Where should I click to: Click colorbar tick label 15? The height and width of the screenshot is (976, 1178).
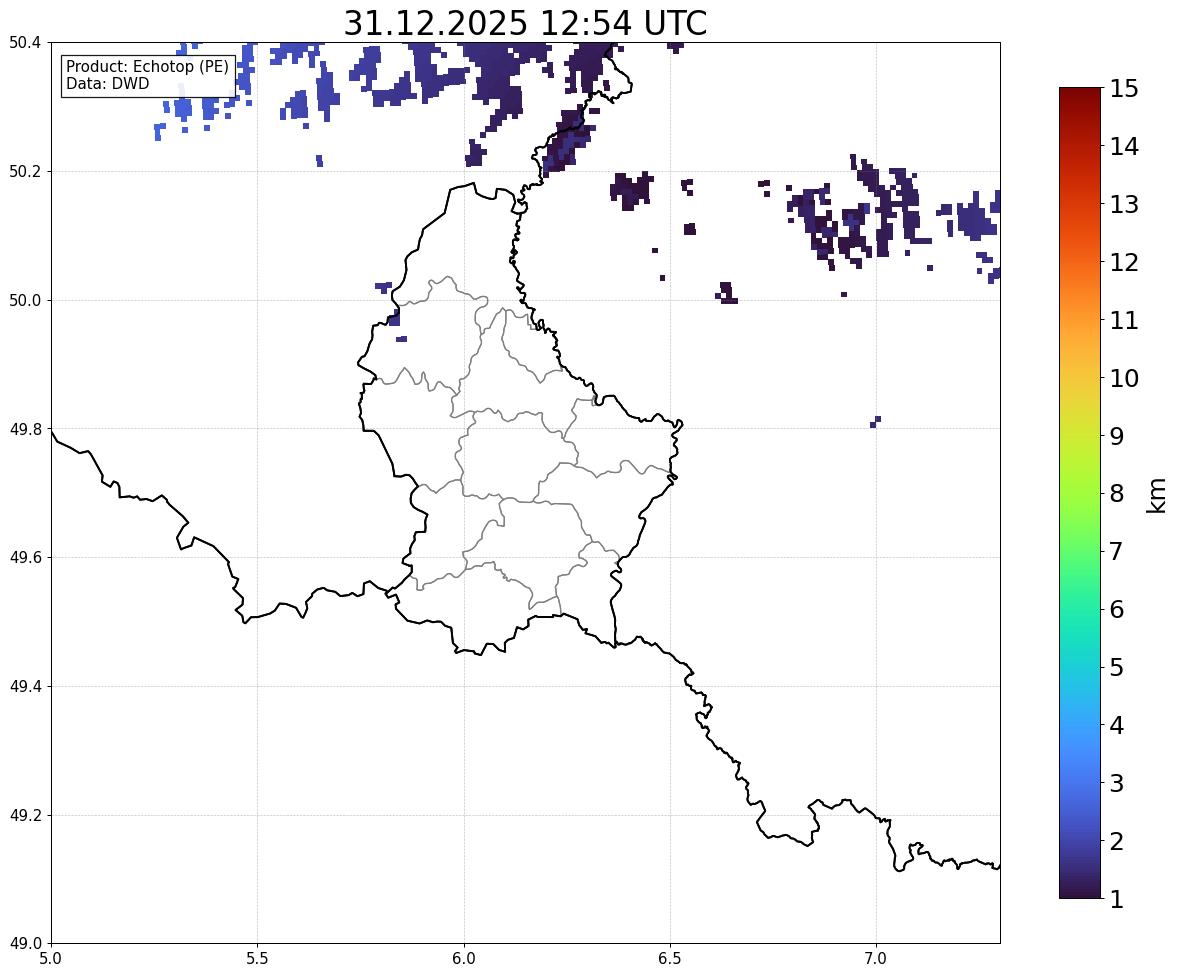pos(1124,89)
